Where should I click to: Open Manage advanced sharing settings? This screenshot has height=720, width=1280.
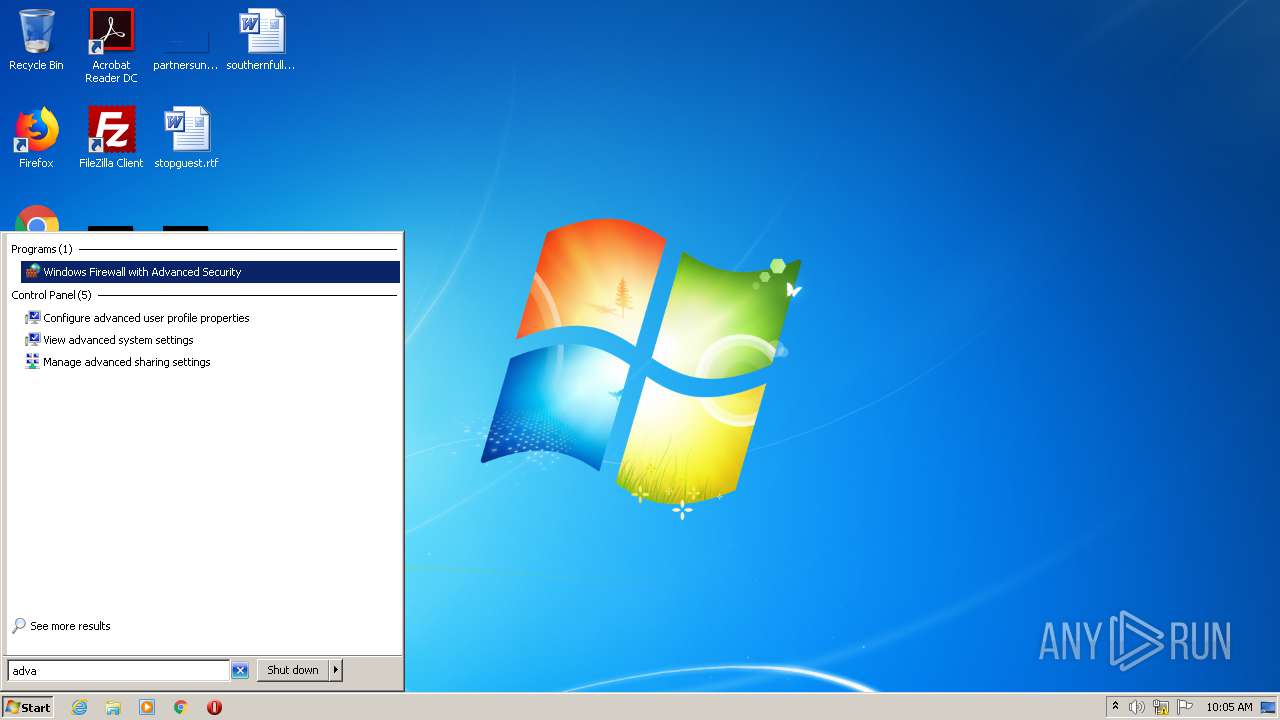127,362
